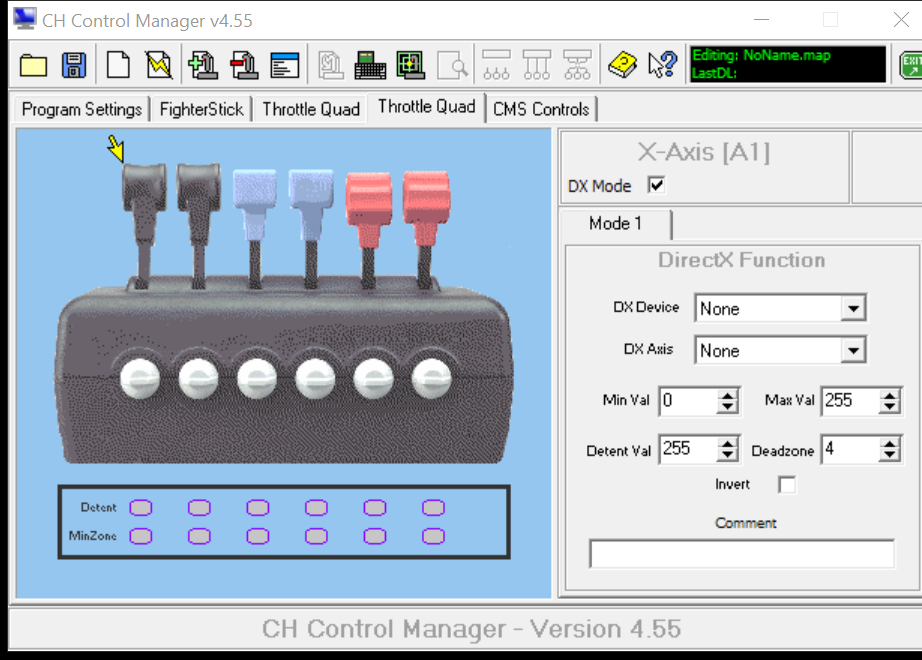Viewport: 922px width, 660px height.
Task: Click the Max Val number field
Action: (x=851, y=401)
